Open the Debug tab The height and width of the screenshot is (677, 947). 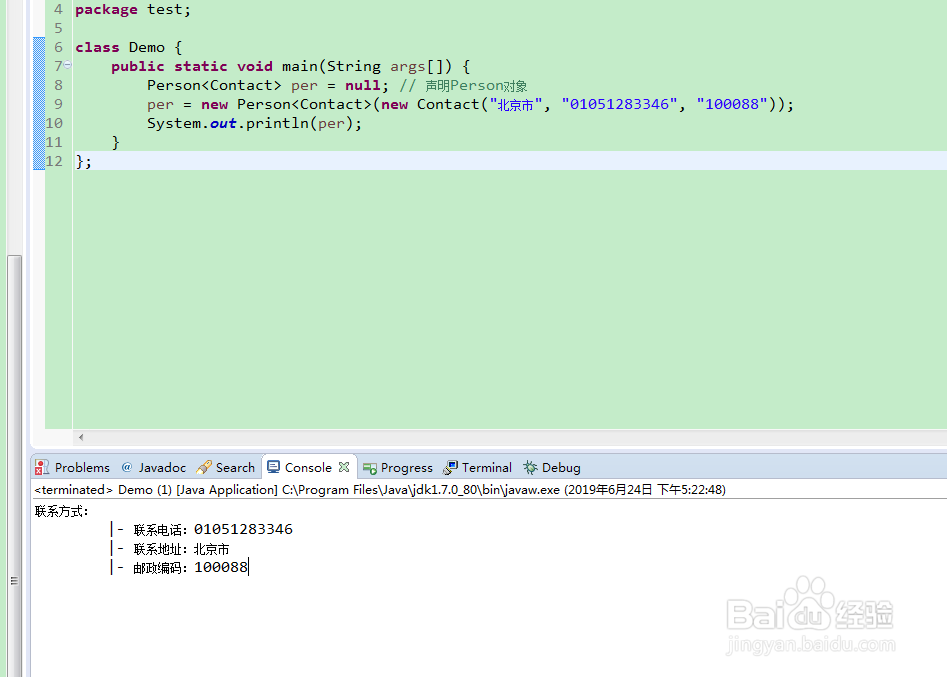pyautogui.click(x=552, y=467)
